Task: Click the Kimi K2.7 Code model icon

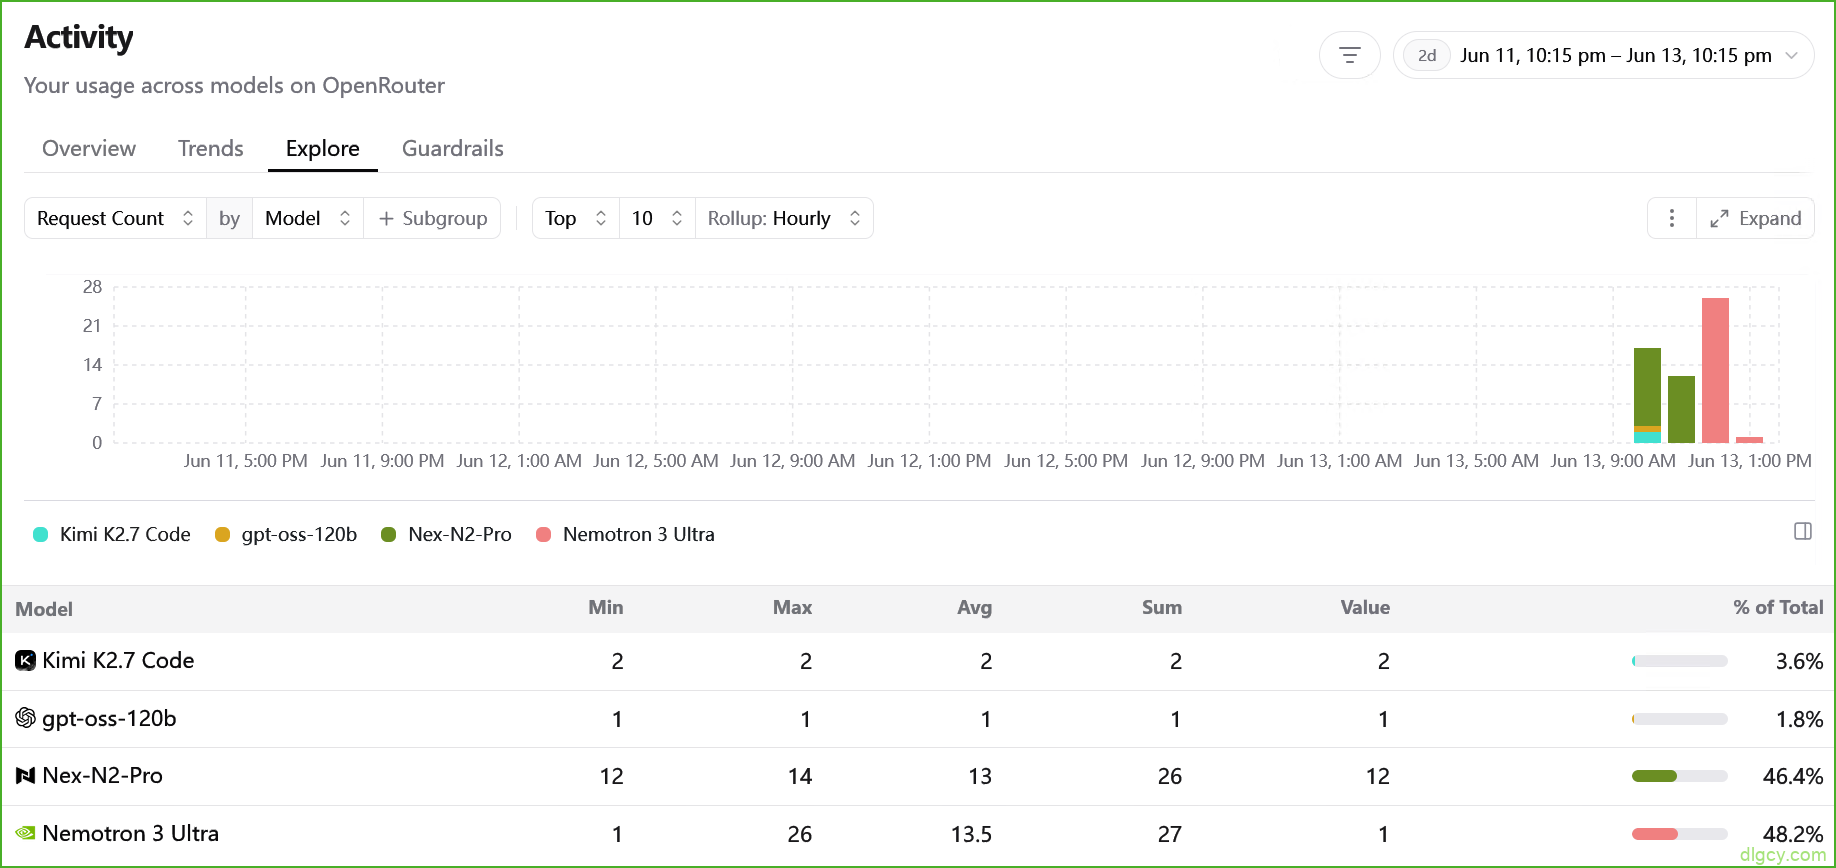Action: 26,660
